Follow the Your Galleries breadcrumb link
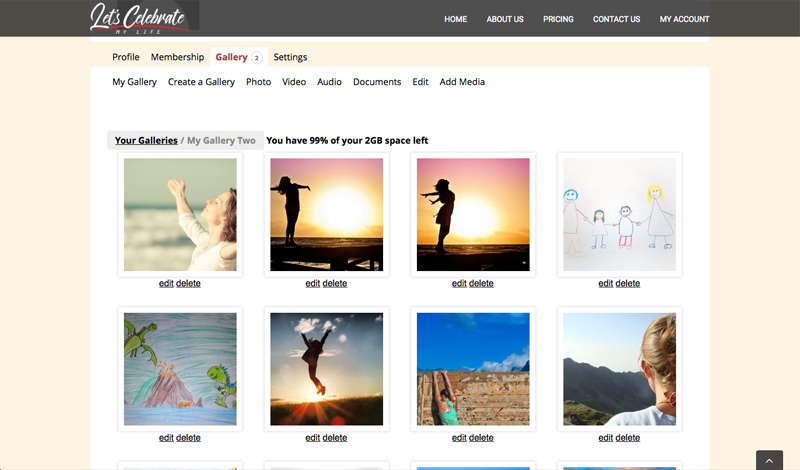Viewport: 800px width, 470px height. tap(146, 140)
